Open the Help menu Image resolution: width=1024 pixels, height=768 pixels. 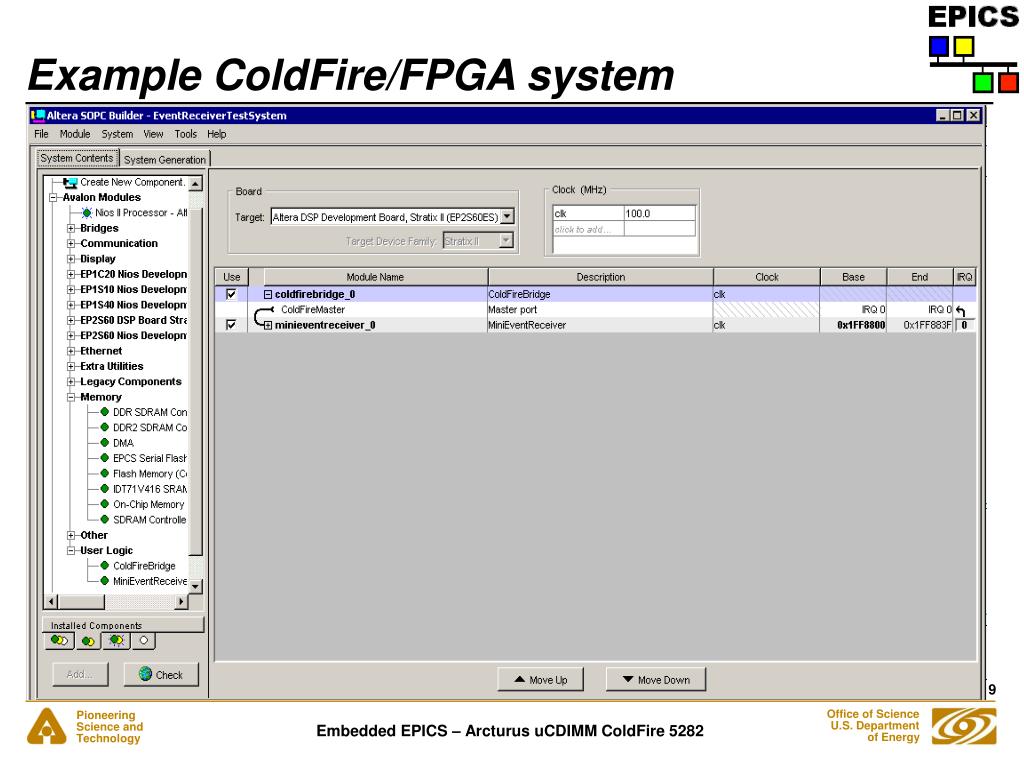(x=217, y=134)
